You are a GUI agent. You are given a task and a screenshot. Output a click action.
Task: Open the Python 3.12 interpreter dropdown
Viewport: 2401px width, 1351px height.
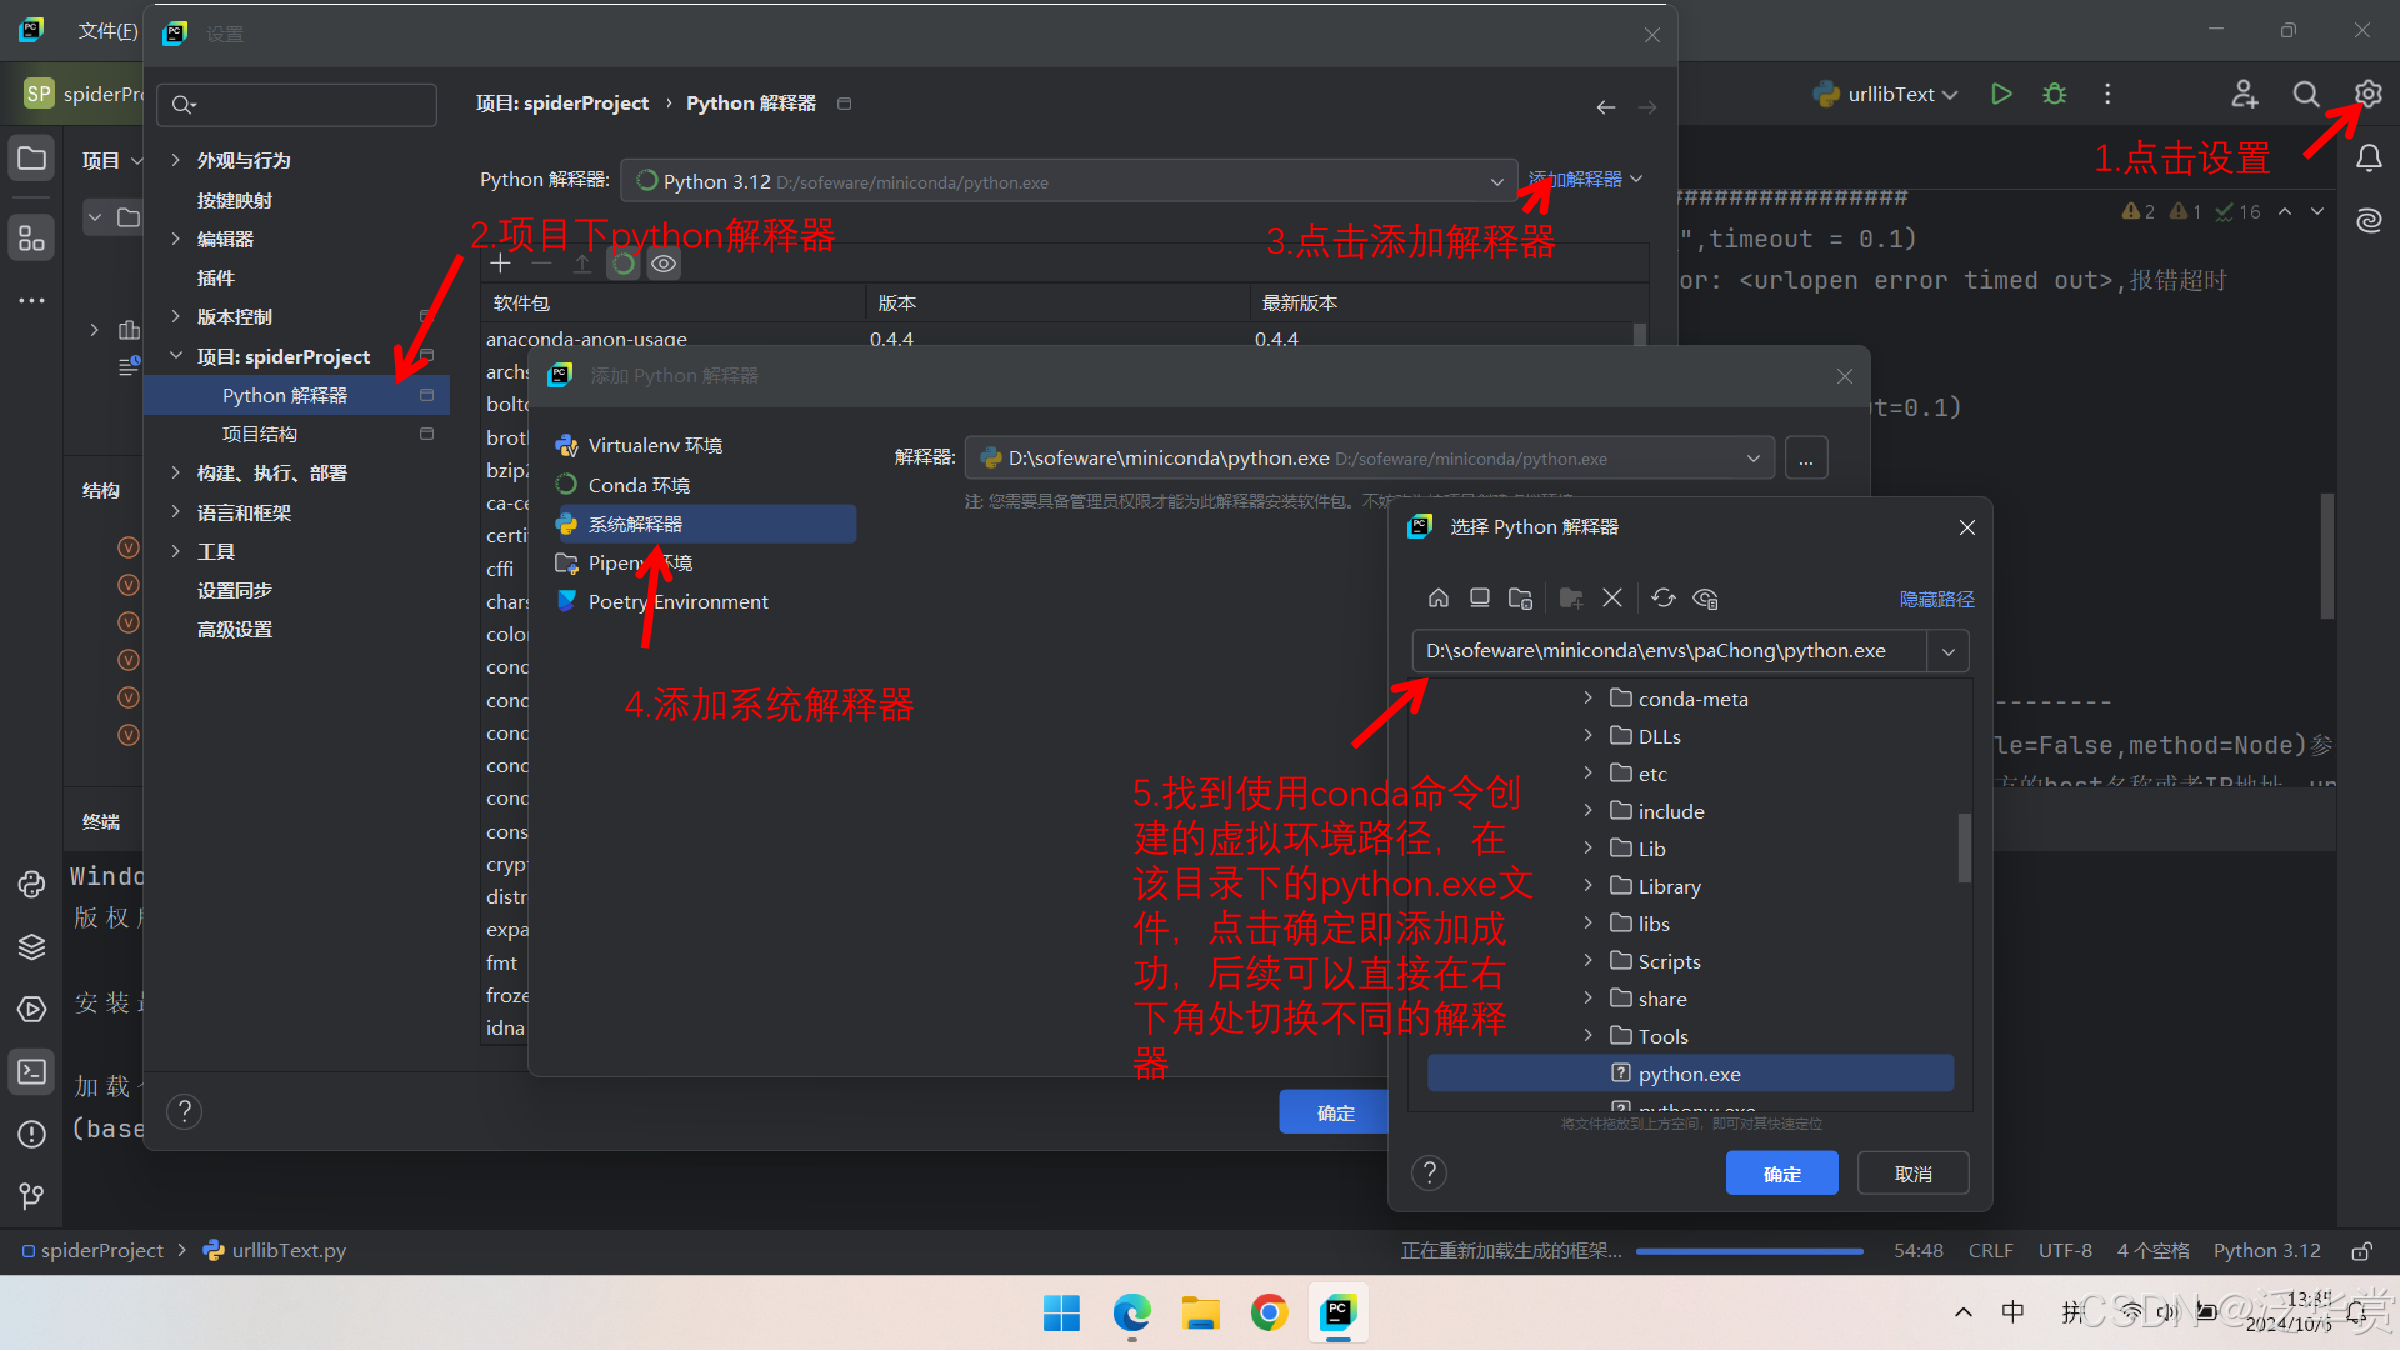coord(1495,181)
